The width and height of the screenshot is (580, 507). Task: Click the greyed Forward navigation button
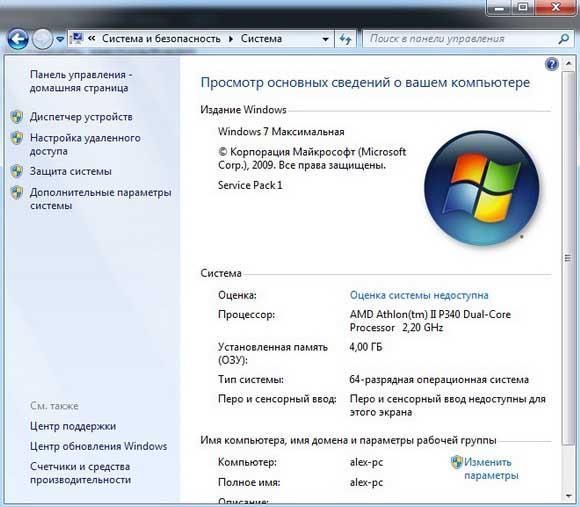tap(42, 39)
